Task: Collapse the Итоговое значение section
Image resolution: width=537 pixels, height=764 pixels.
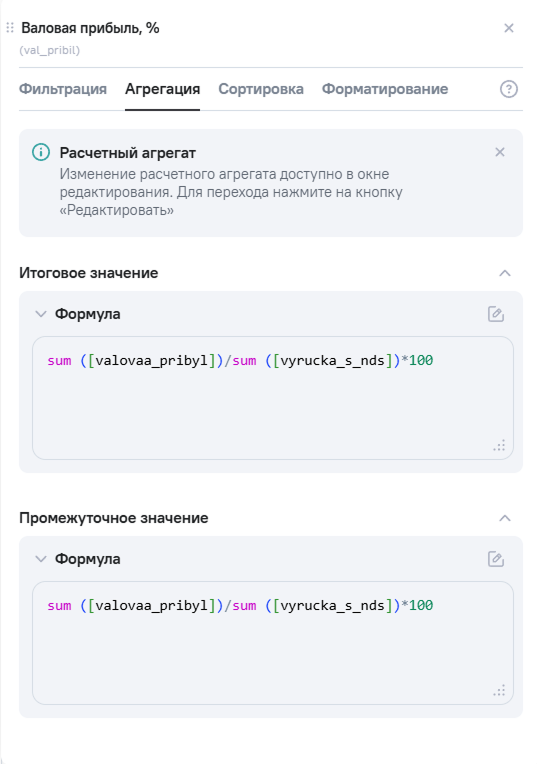Action: pos(505,273)
